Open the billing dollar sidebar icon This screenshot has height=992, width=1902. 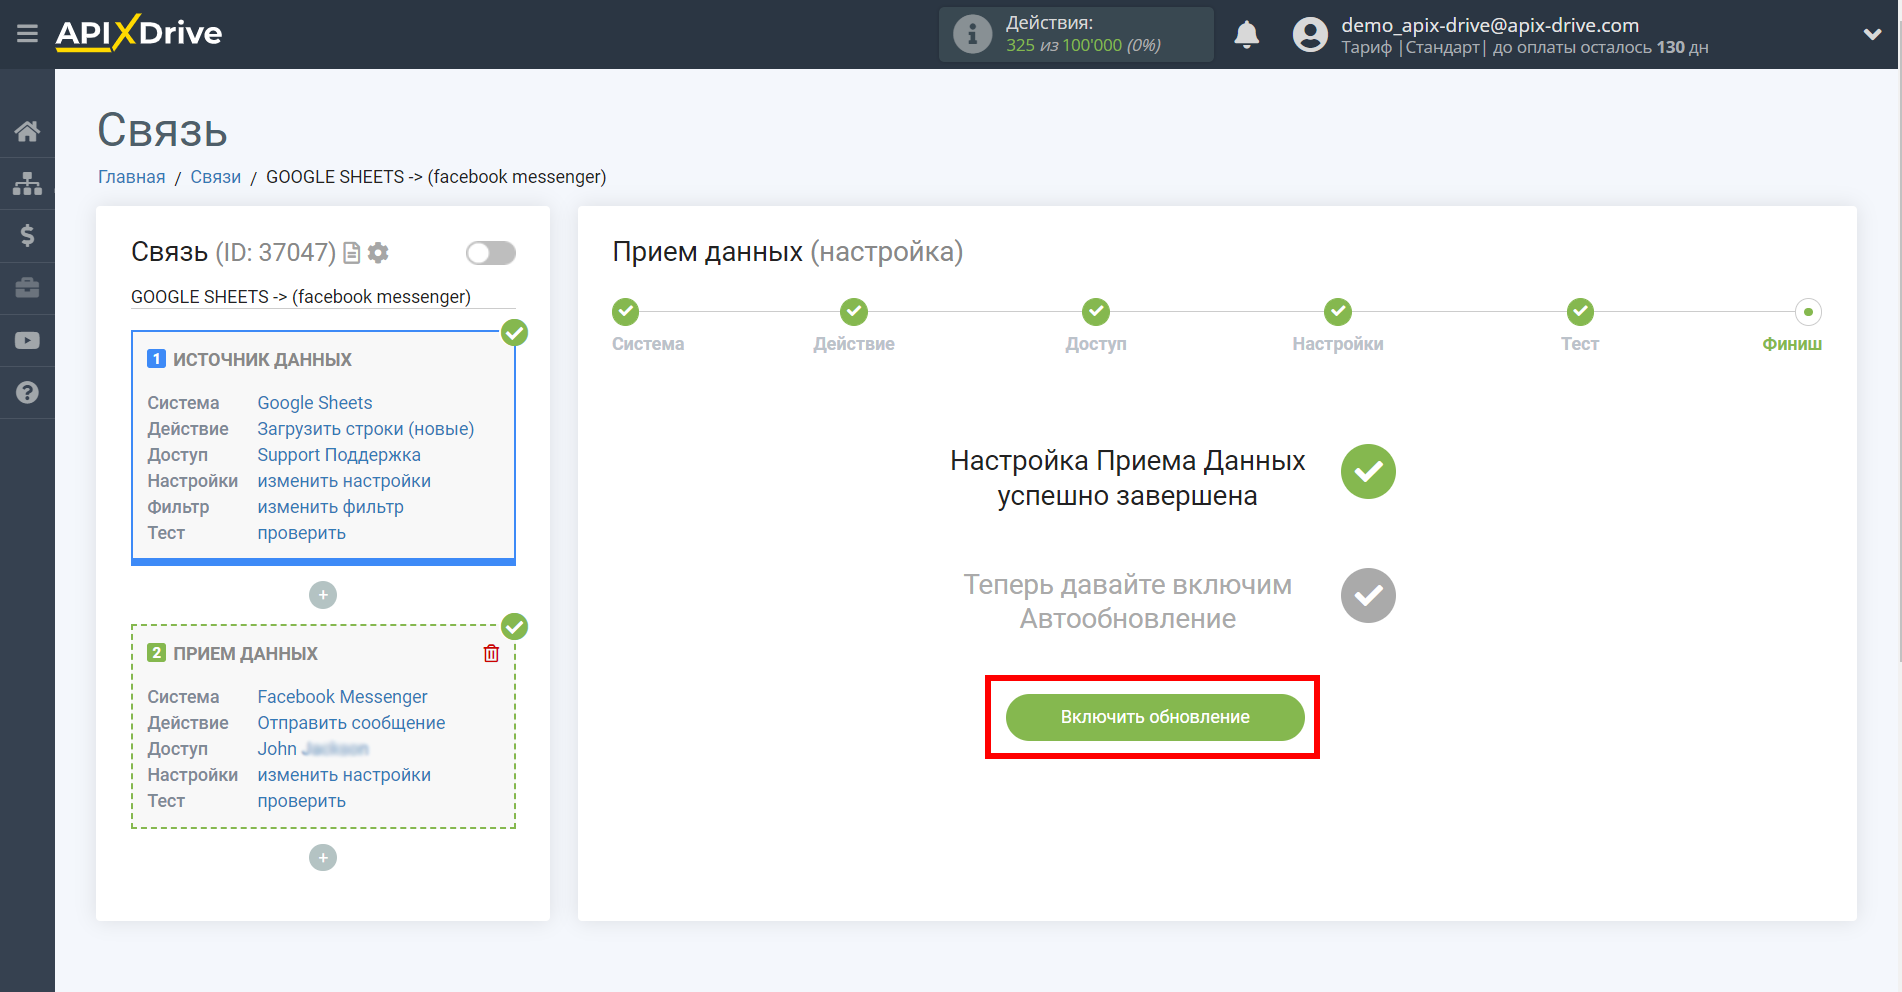27,235
